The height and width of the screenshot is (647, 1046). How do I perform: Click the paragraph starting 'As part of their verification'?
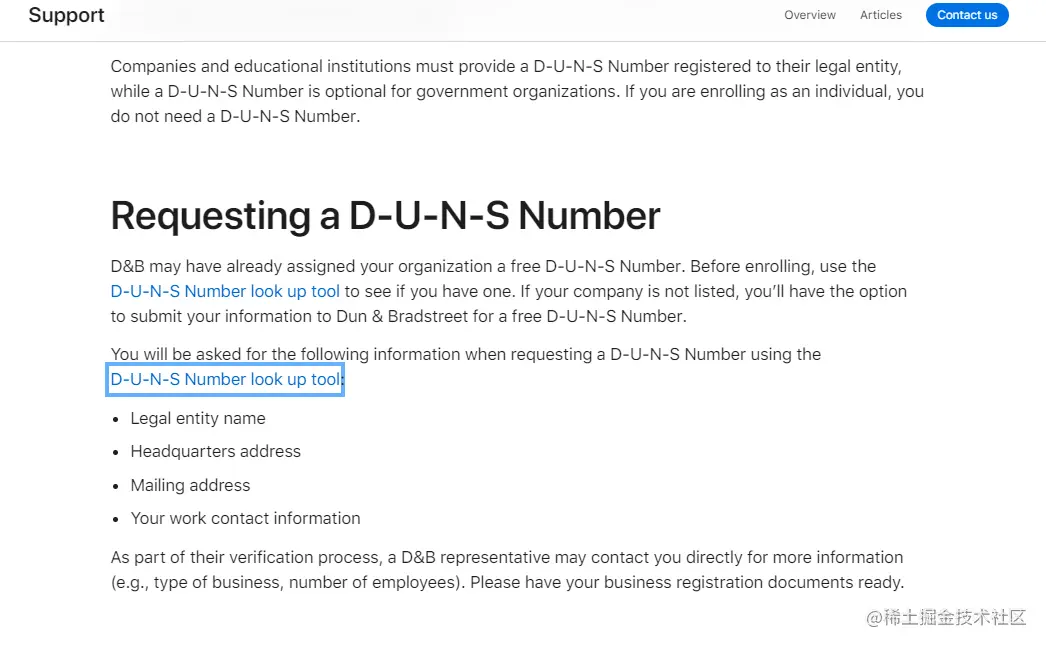(x=507, y=570)
